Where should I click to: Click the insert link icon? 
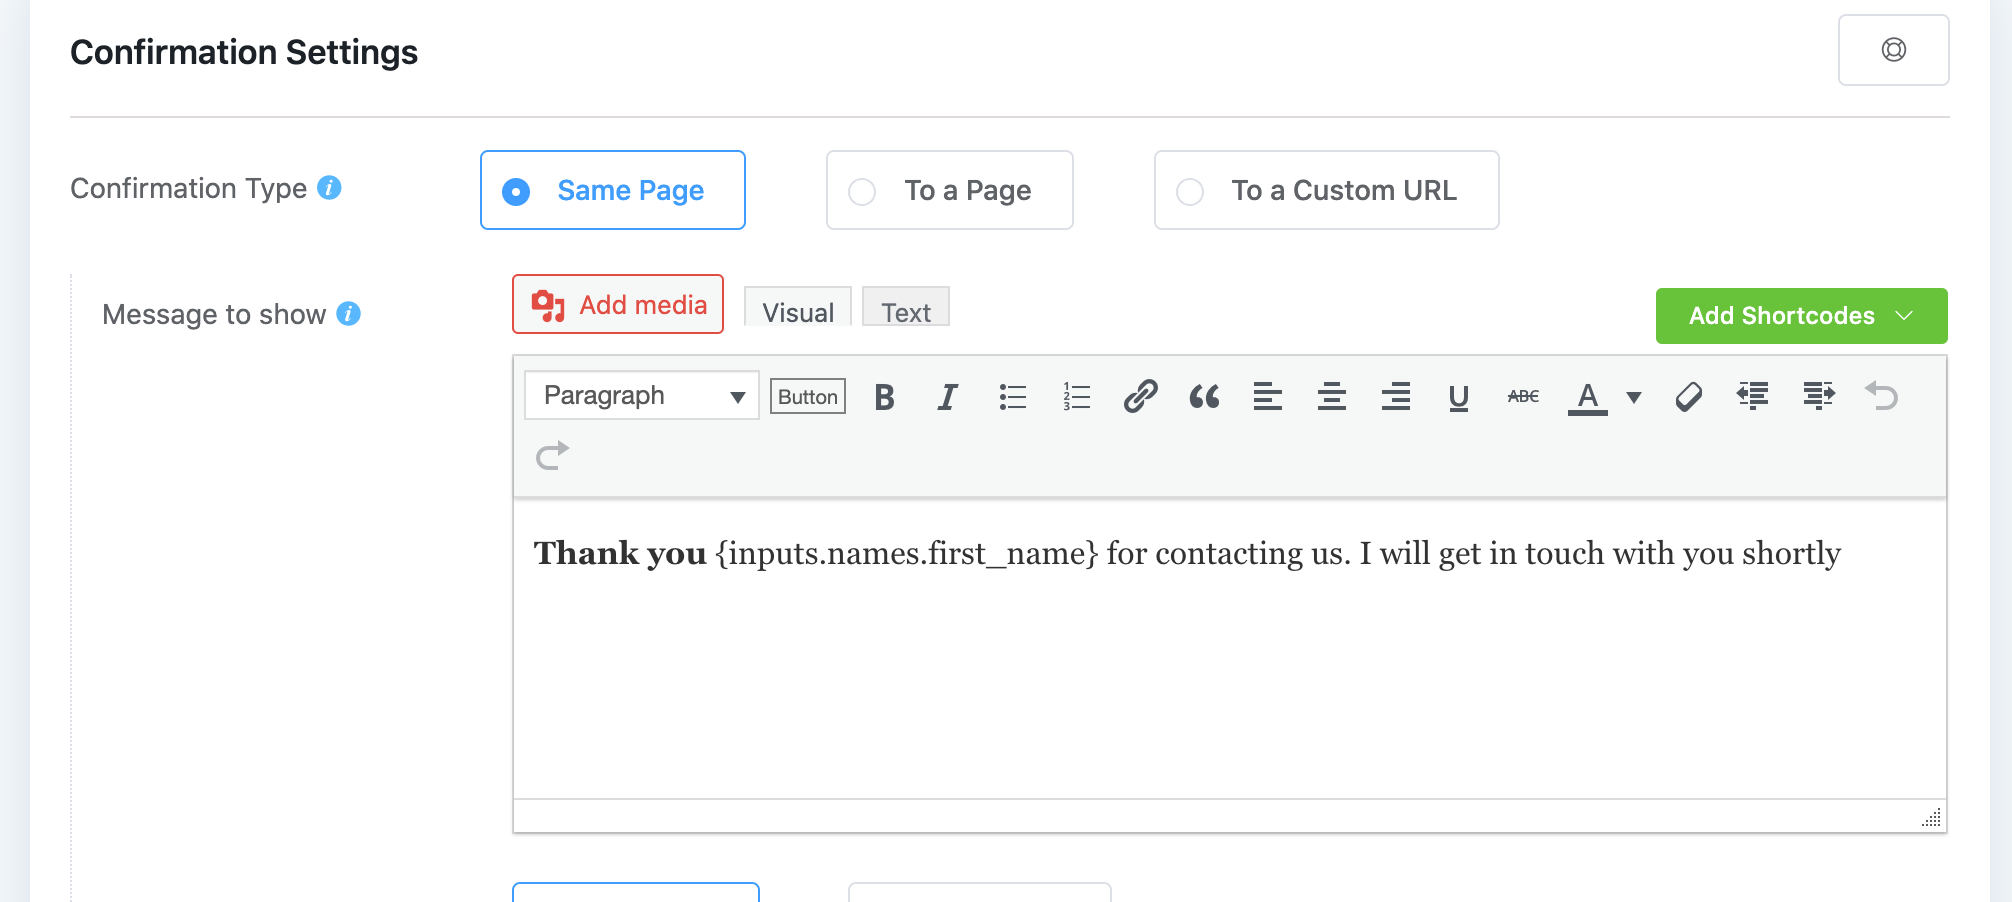coord(1140,397)
